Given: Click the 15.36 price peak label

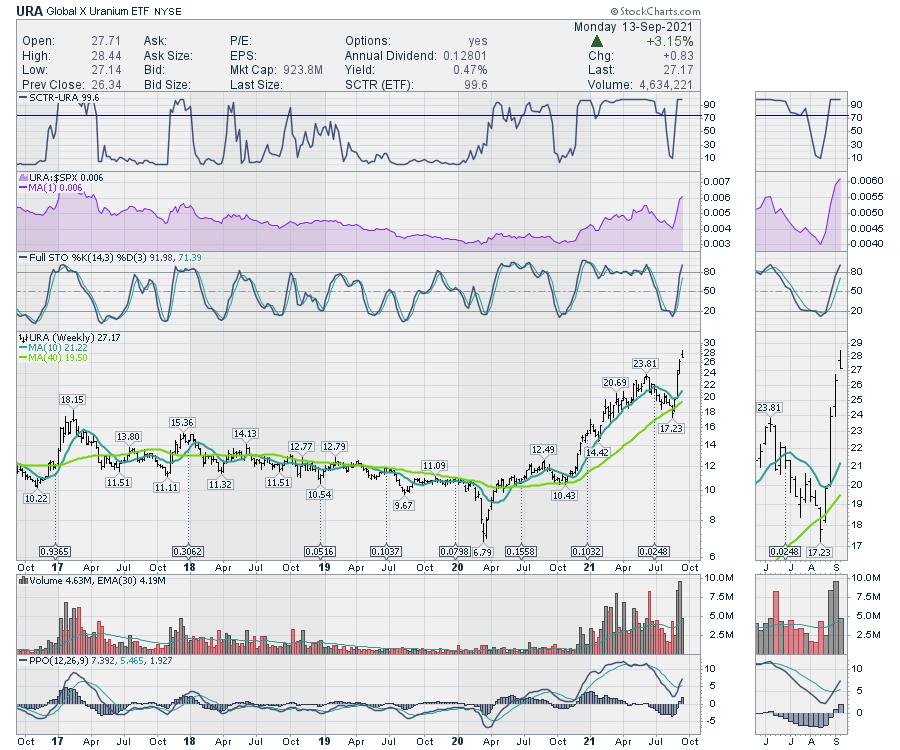Looking at the screenshot, I should [182, 422].
